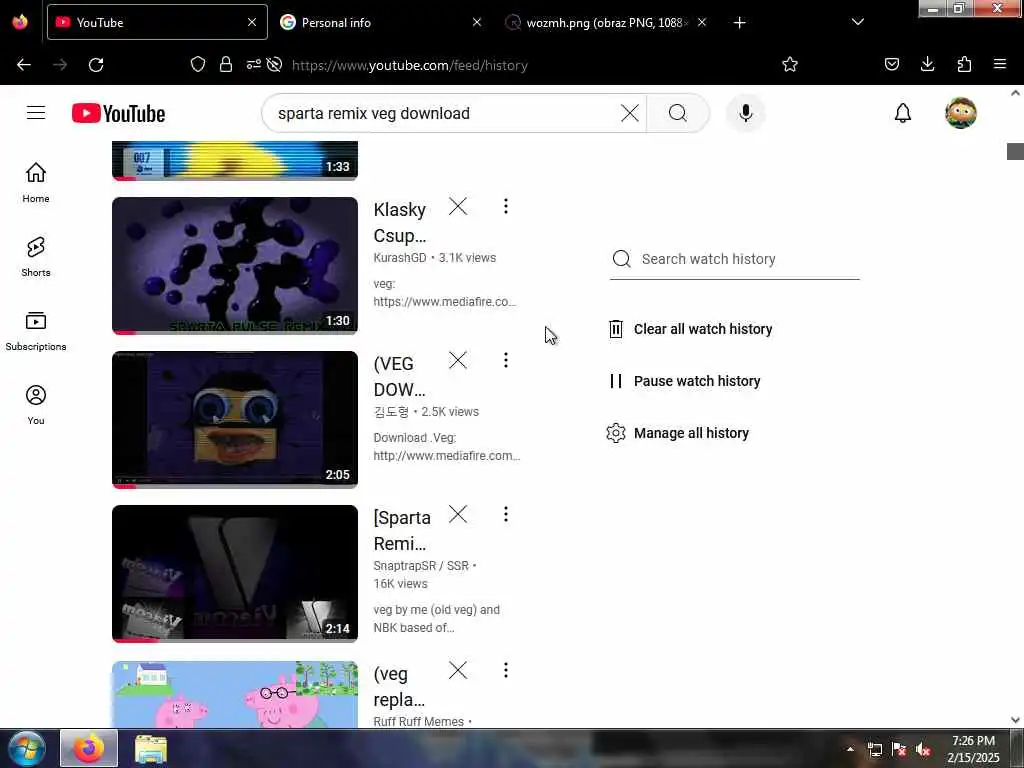
Task: Remove (veg repla... video from history
Action: tap(458, 670)
